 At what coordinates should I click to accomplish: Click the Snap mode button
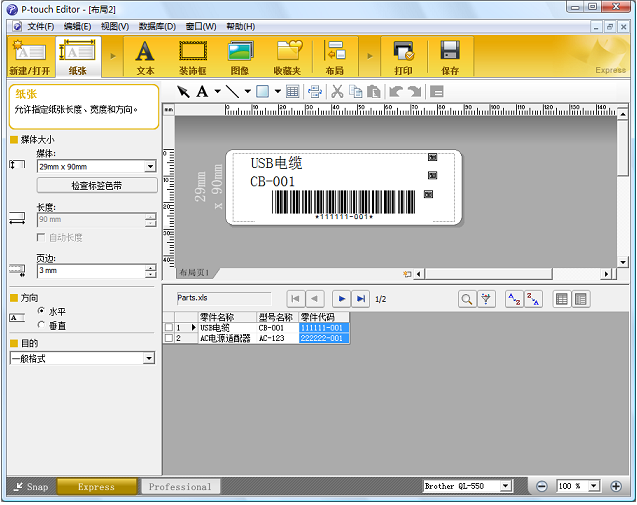(30, 487)
